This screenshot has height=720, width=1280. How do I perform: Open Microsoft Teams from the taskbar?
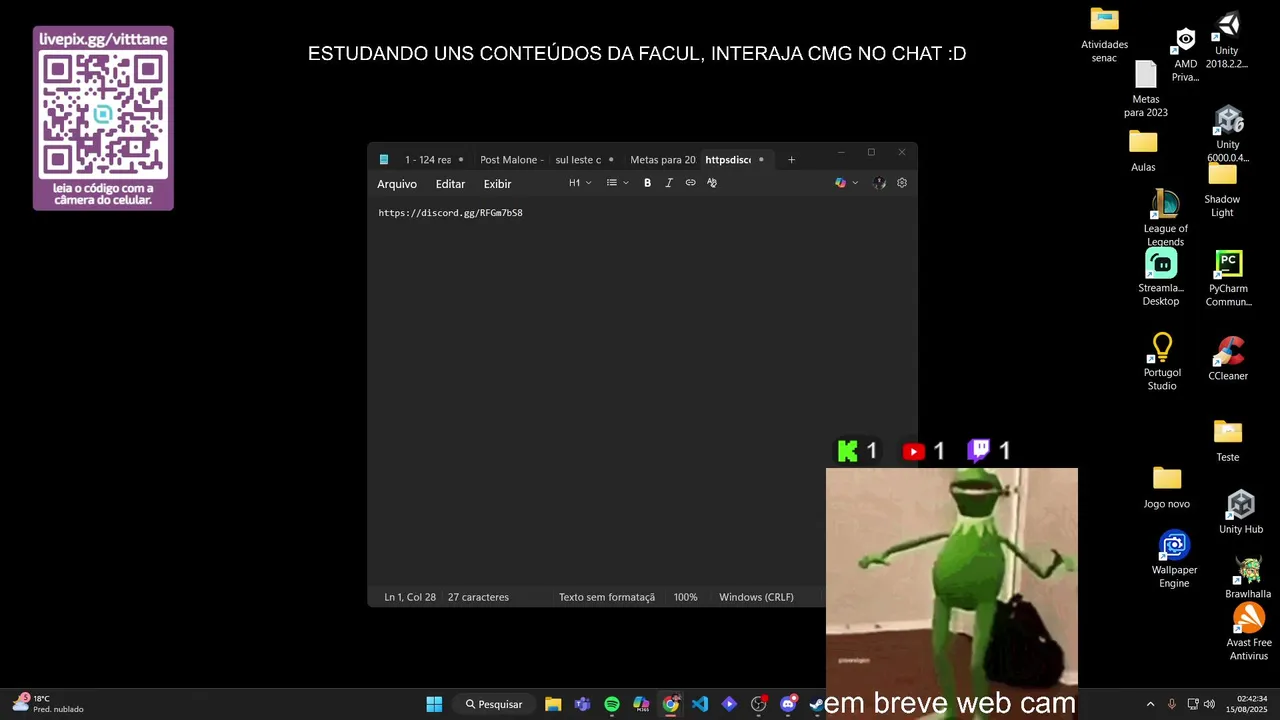582,704
